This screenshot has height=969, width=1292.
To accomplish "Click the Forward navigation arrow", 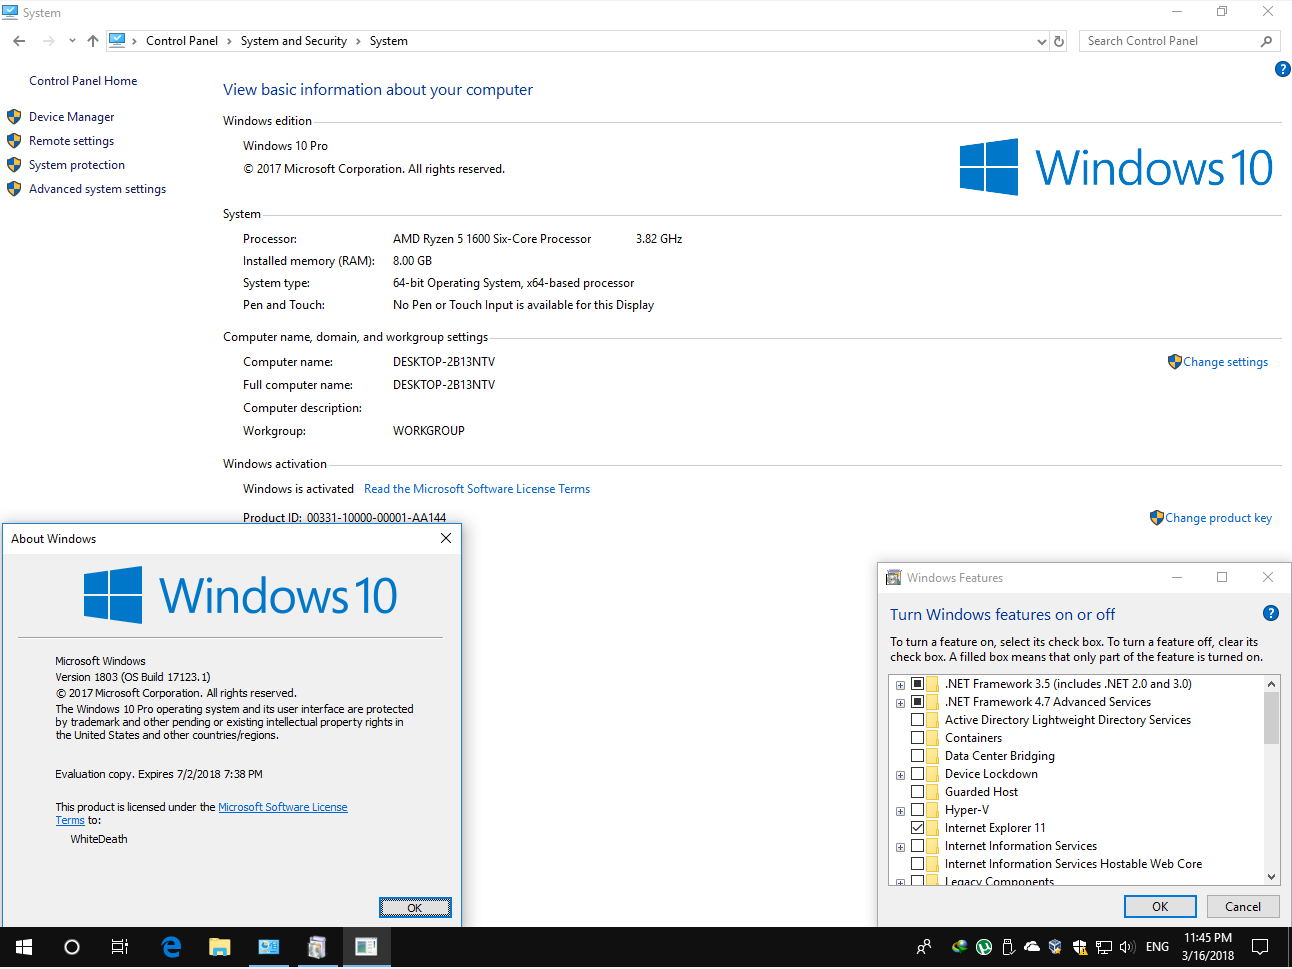I will [49, 41].
